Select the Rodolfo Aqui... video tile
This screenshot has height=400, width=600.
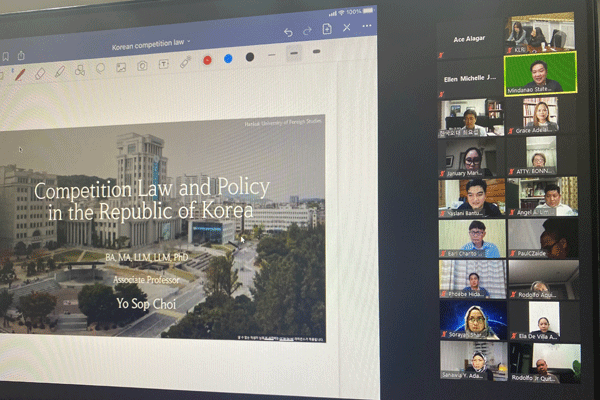tap(544, 279)
